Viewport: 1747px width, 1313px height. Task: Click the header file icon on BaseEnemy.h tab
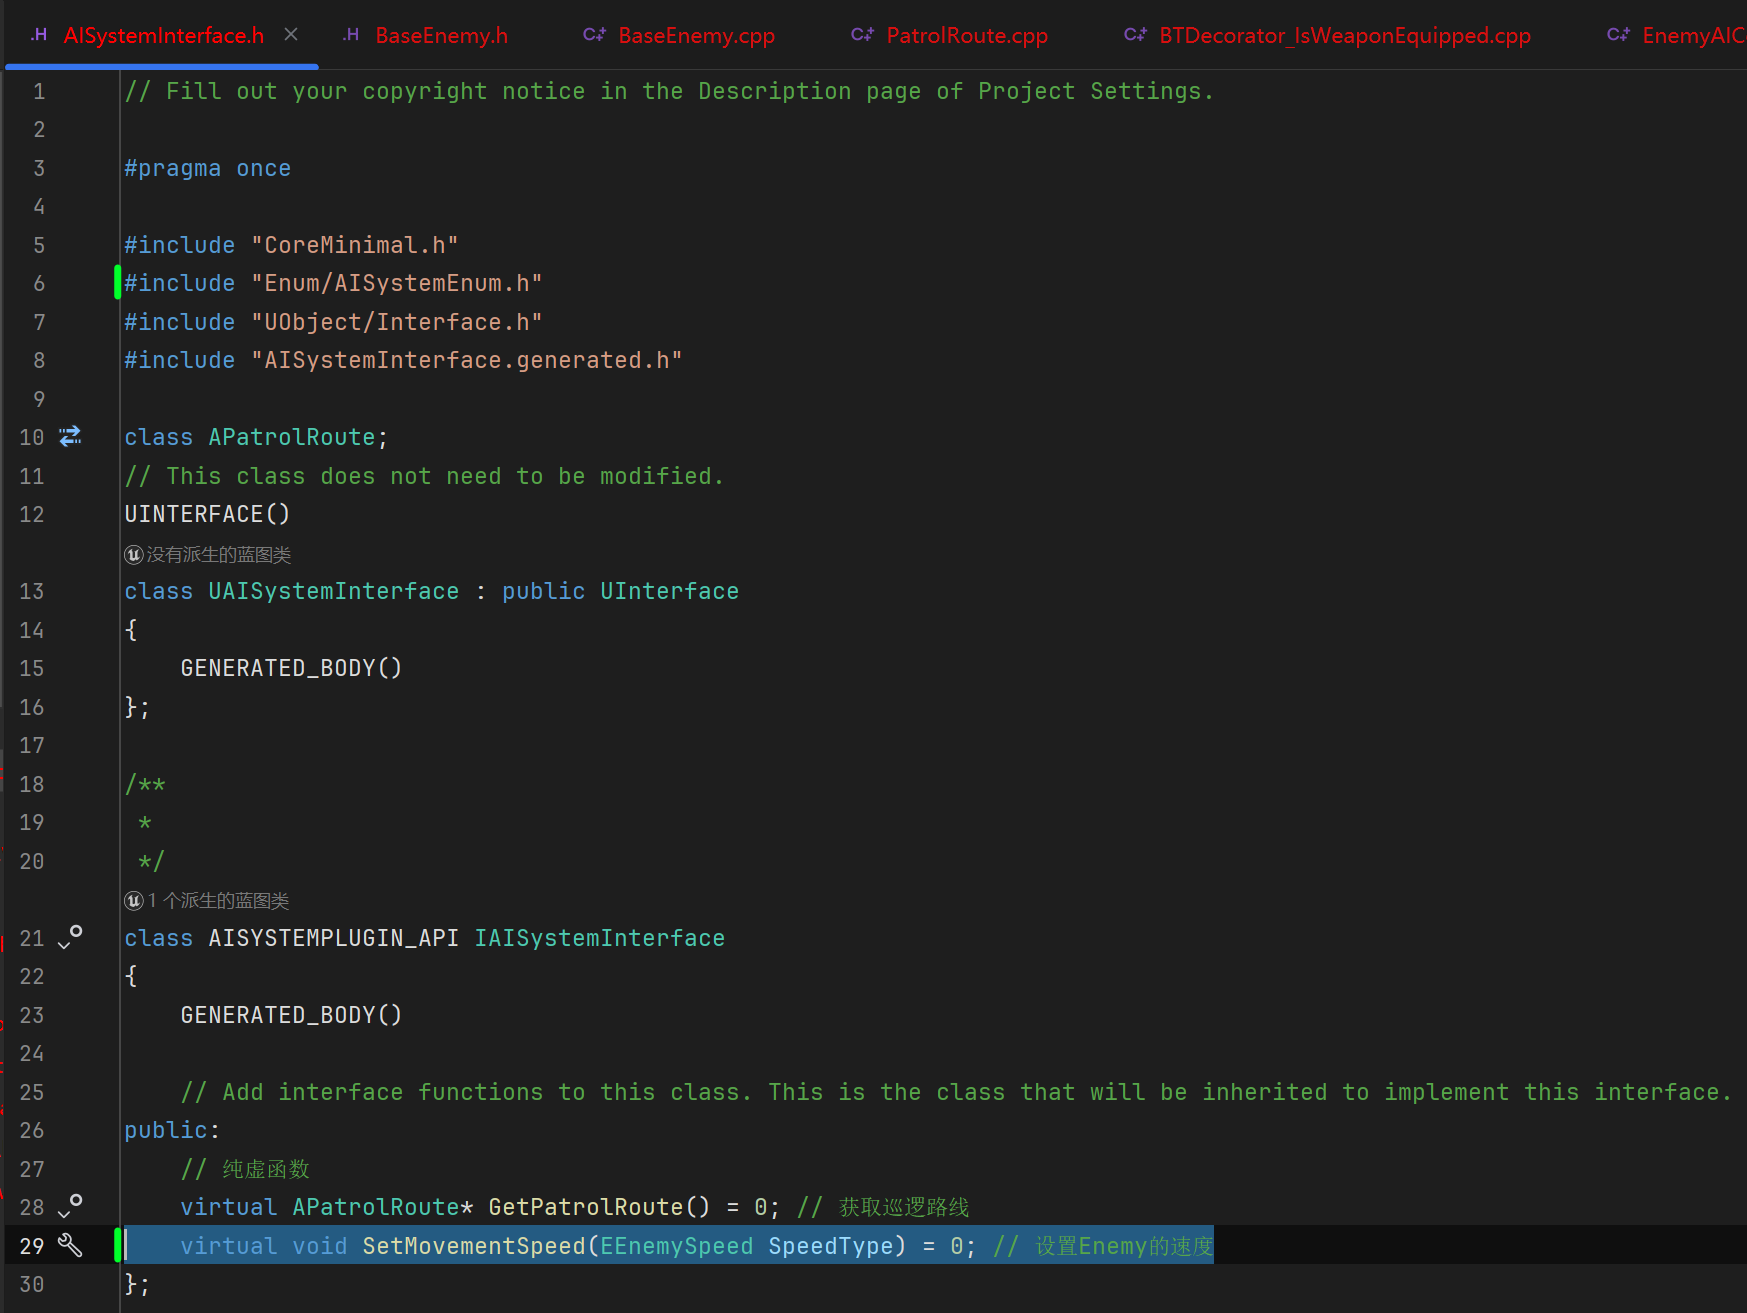(x=351, y=35)
